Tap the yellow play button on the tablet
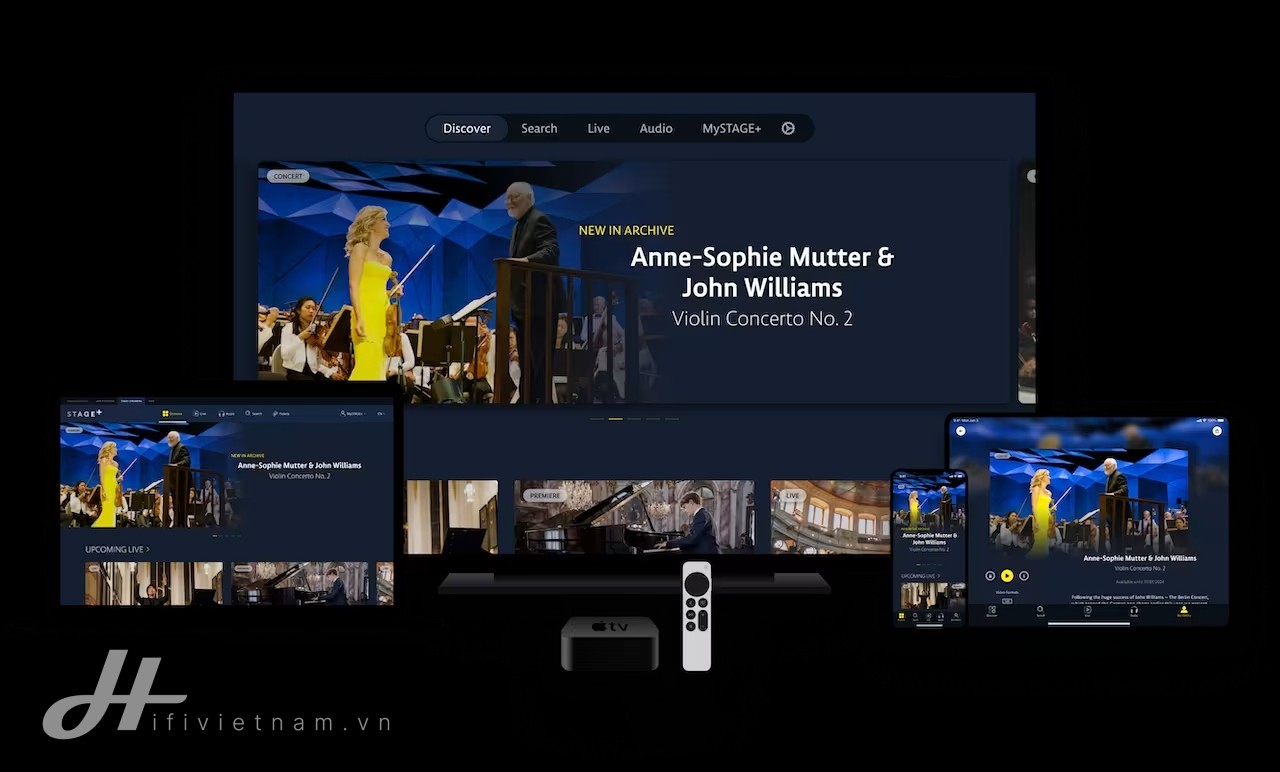 point(1007,575)
